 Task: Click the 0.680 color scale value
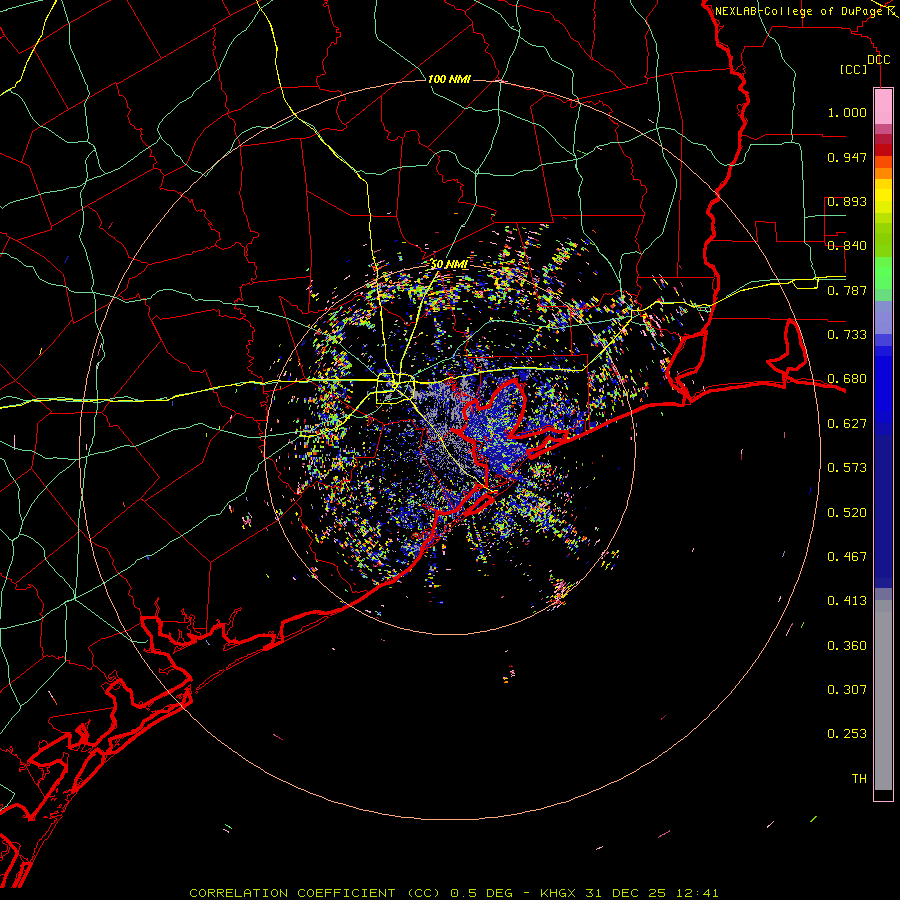pyautogui.click(x=847, y=379)
